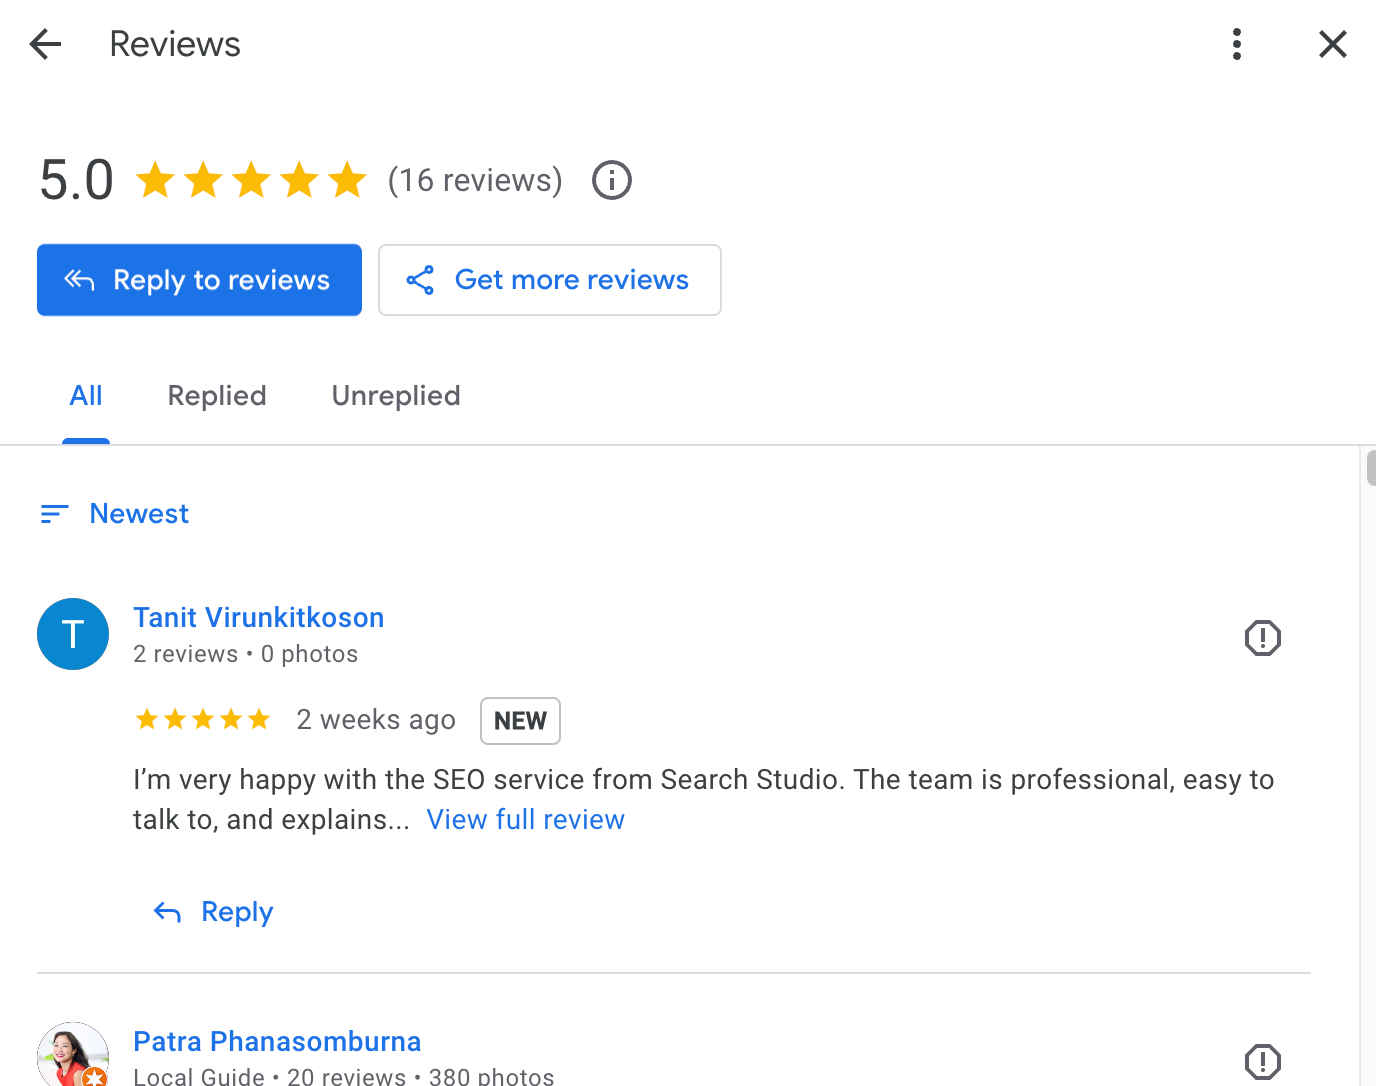The width and height of the screenshot is (1376, 1086).
Task: Expand with View full review link
Action: (526, 820)
